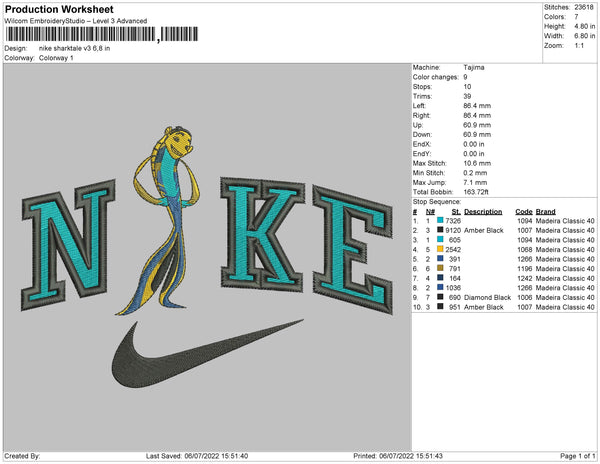
Task: Click code 1242 in row 7
Action: pos(525,278)
